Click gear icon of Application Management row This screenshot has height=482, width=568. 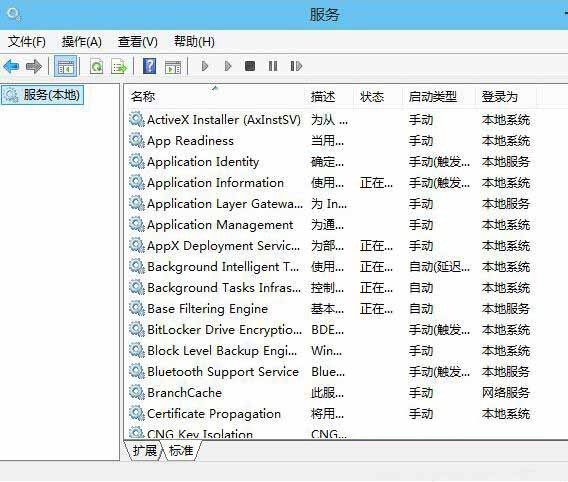(137, 225)
